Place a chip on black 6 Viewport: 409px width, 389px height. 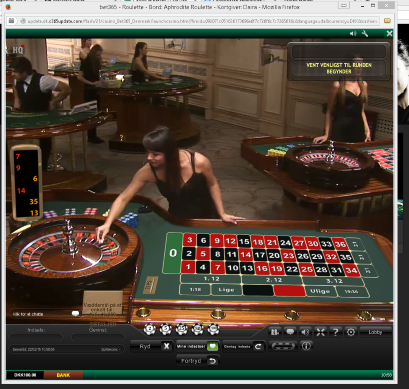click(x=203, y=240)
